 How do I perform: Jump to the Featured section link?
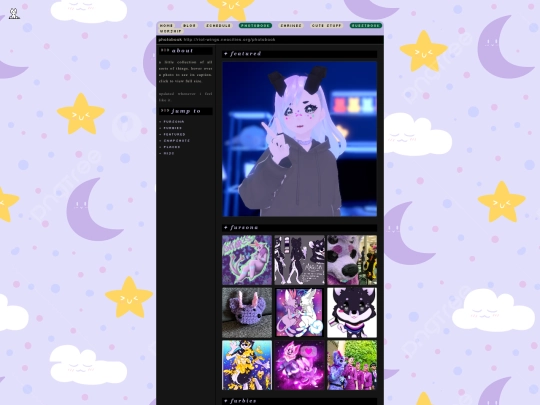(x=174, y=134)
